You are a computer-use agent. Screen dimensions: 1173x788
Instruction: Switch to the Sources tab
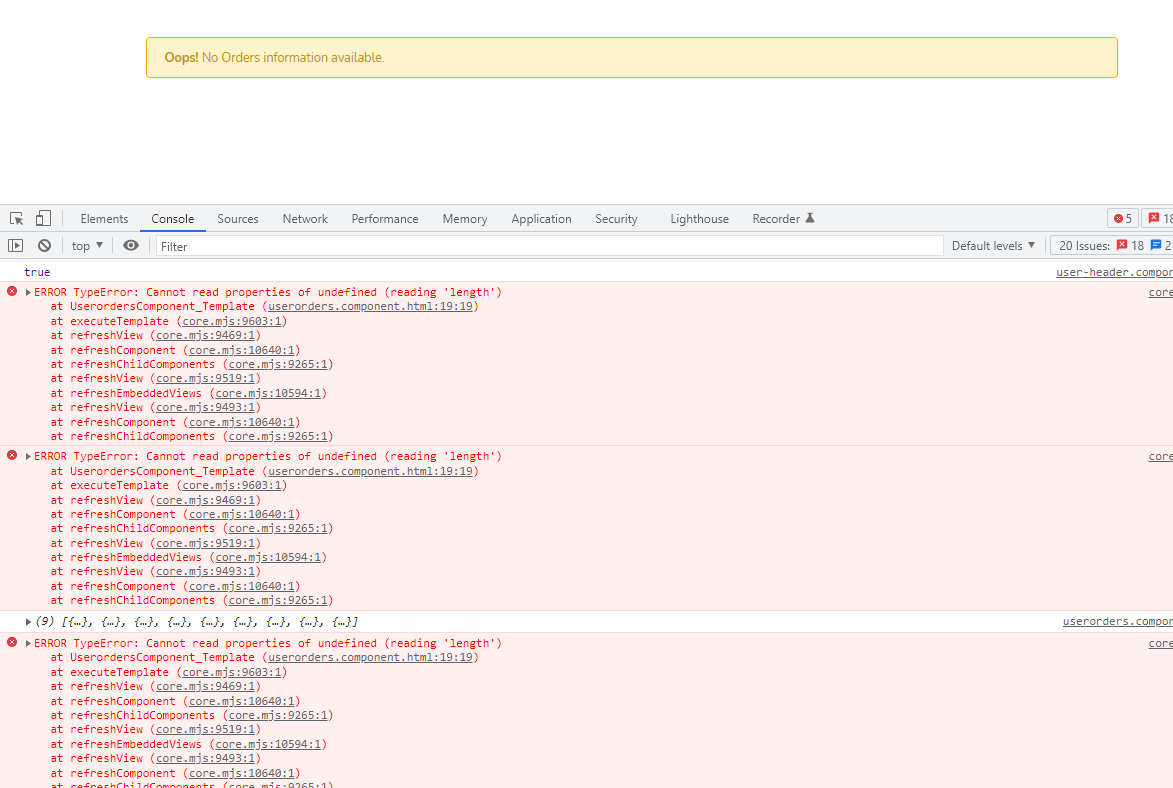(x=238, y=219)
